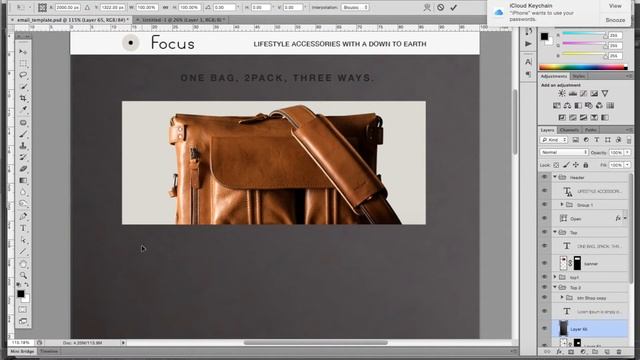
Task: Select the Eraser tool
Action: pyautogui.click(x=23, y=169)
